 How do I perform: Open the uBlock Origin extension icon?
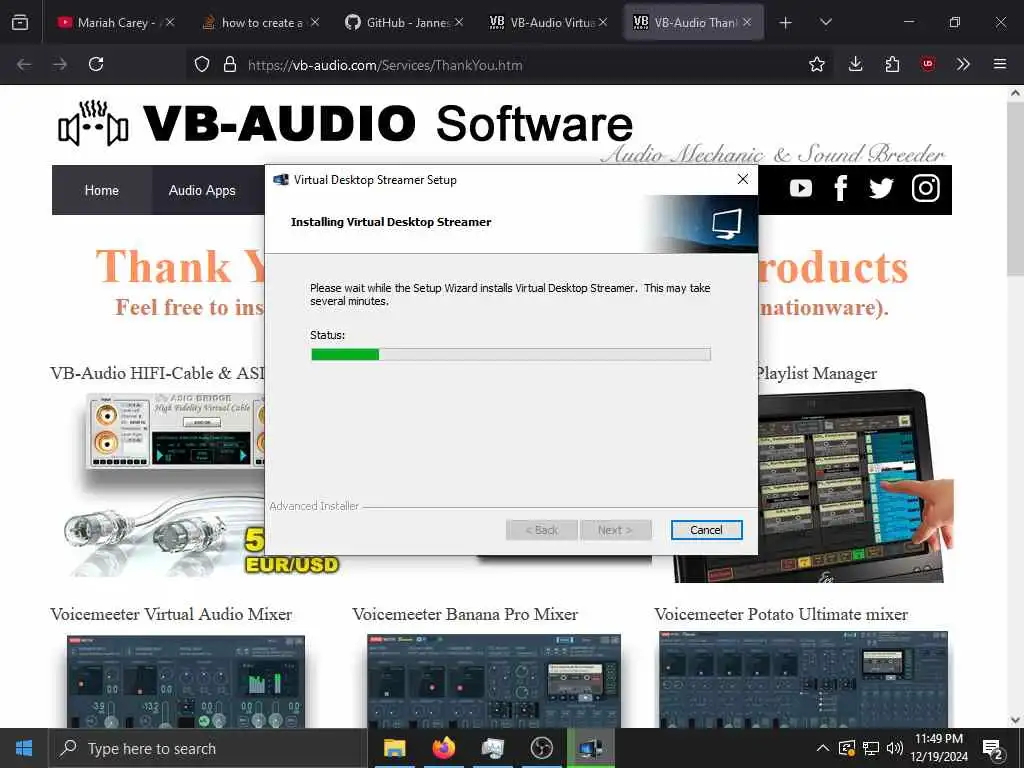[928, 65]
